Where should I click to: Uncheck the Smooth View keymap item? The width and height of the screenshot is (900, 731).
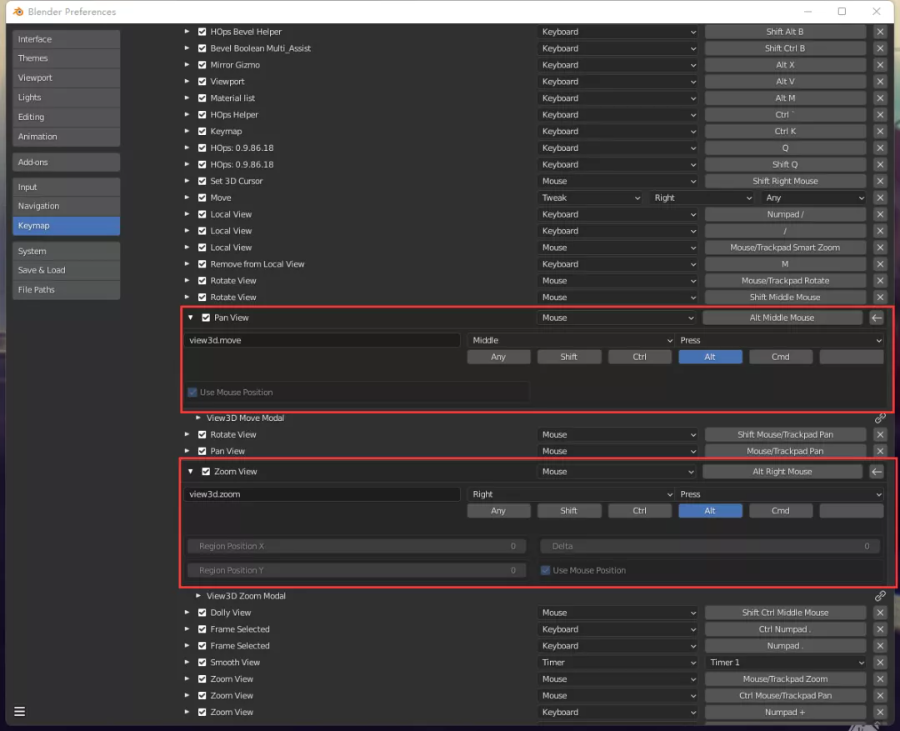(x=202, y=662)
